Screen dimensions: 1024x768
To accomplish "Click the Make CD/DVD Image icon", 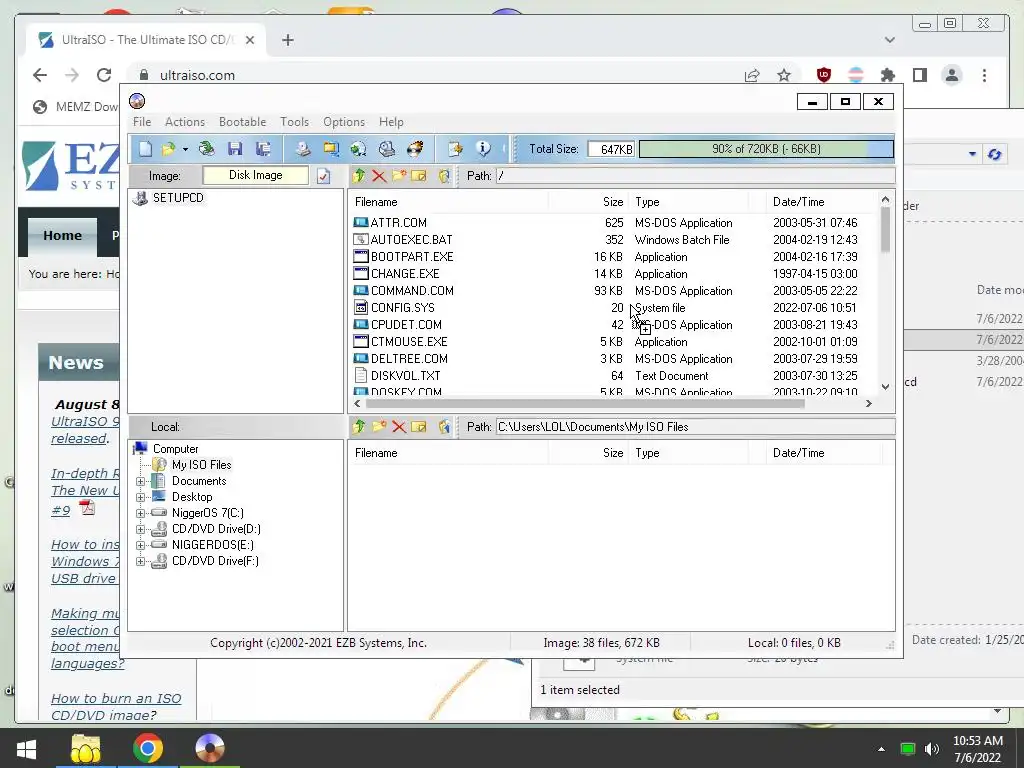I will pyautogui.click(x=302, y=149).
